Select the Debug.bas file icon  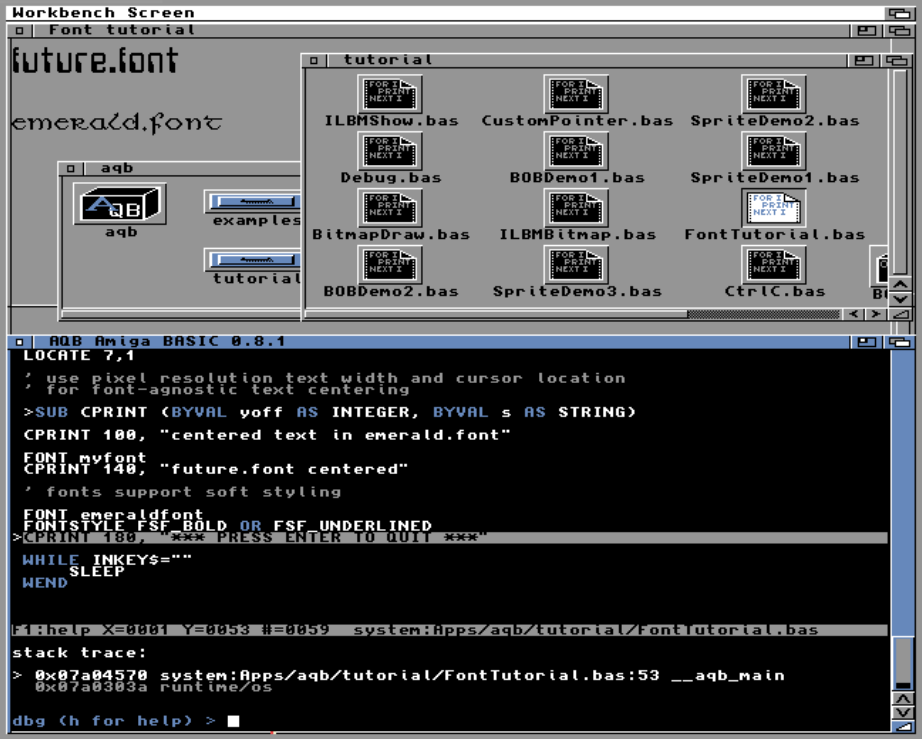coord(389,151)
